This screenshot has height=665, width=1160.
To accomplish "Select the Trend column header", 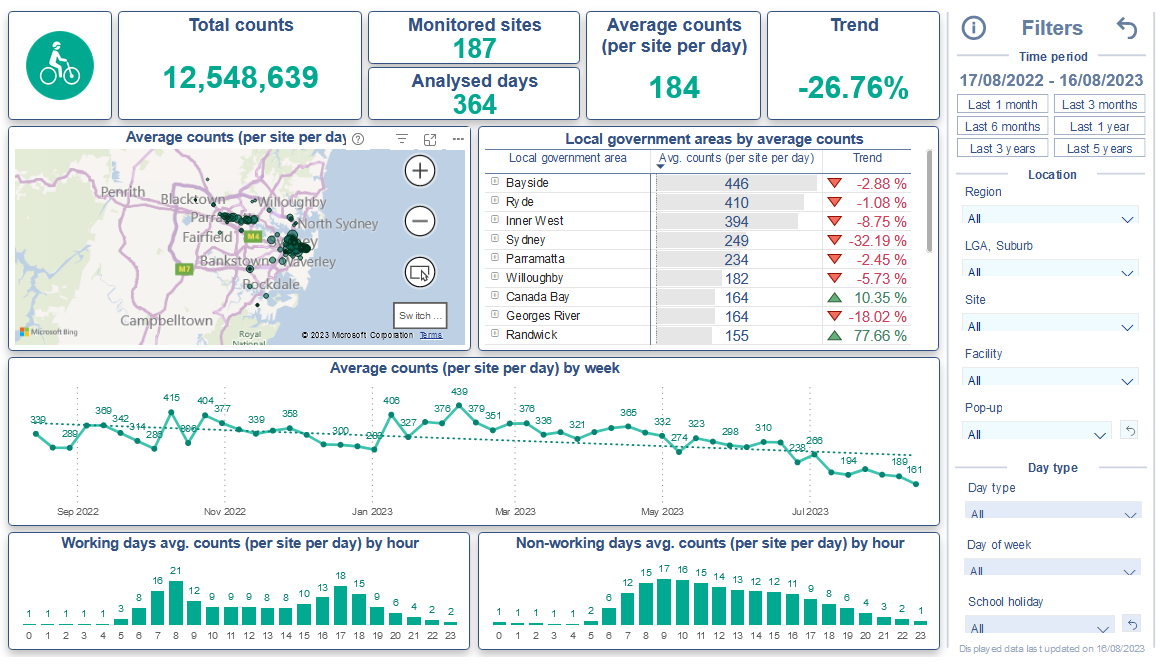I will tap(867, 158).
